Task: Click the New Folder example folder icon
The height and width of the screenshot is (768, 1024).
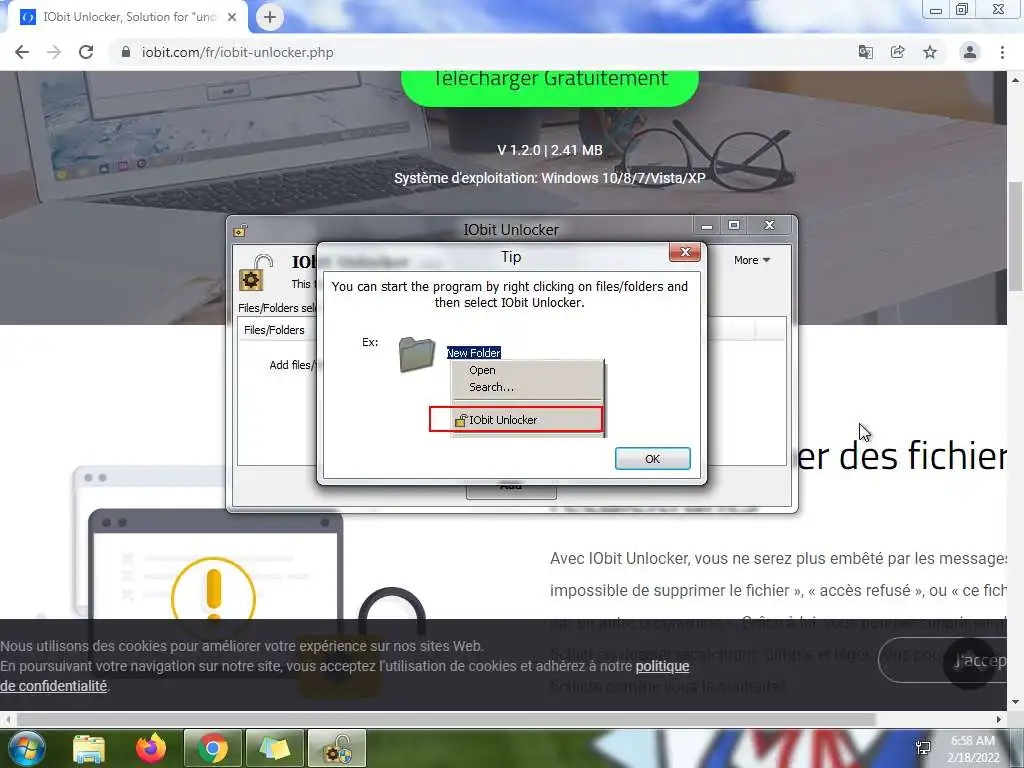Action: tap(417, 355)
